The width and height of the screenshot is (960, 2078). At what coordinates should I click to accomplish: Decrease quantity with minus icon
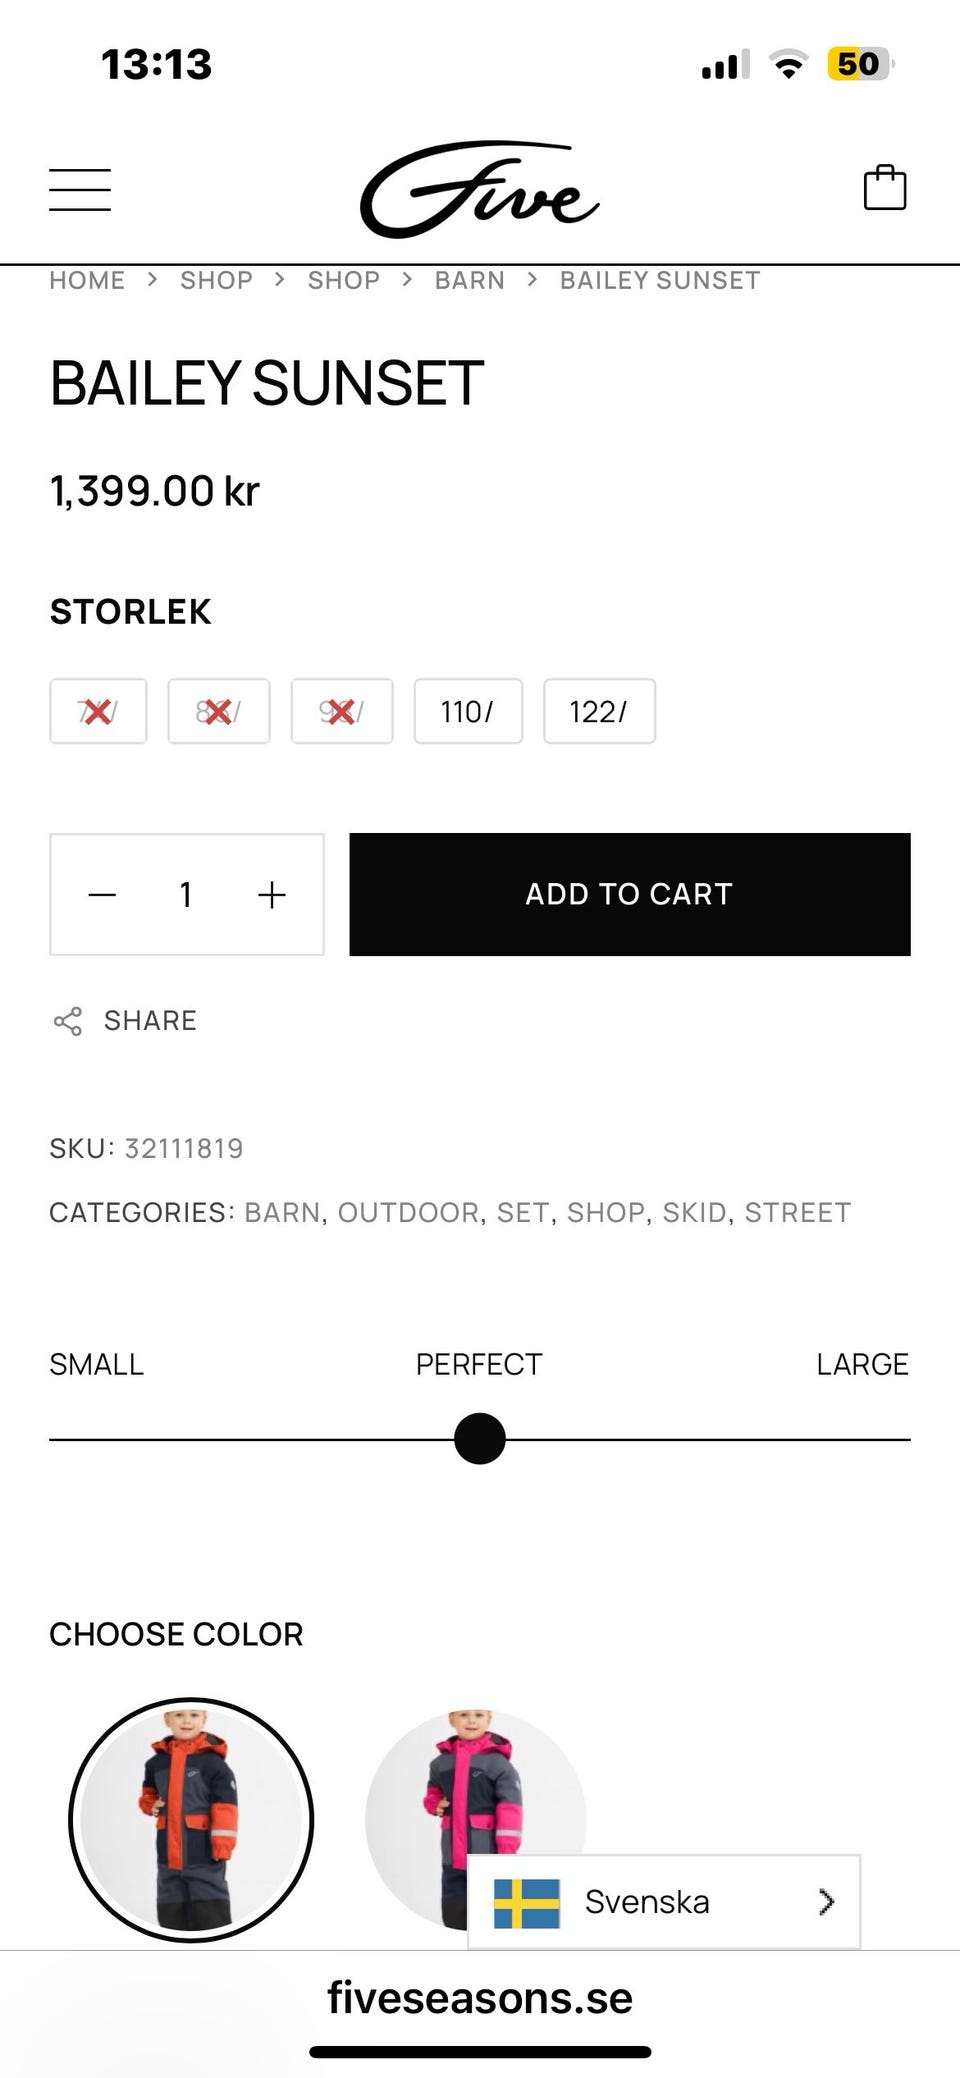point(102,895)
